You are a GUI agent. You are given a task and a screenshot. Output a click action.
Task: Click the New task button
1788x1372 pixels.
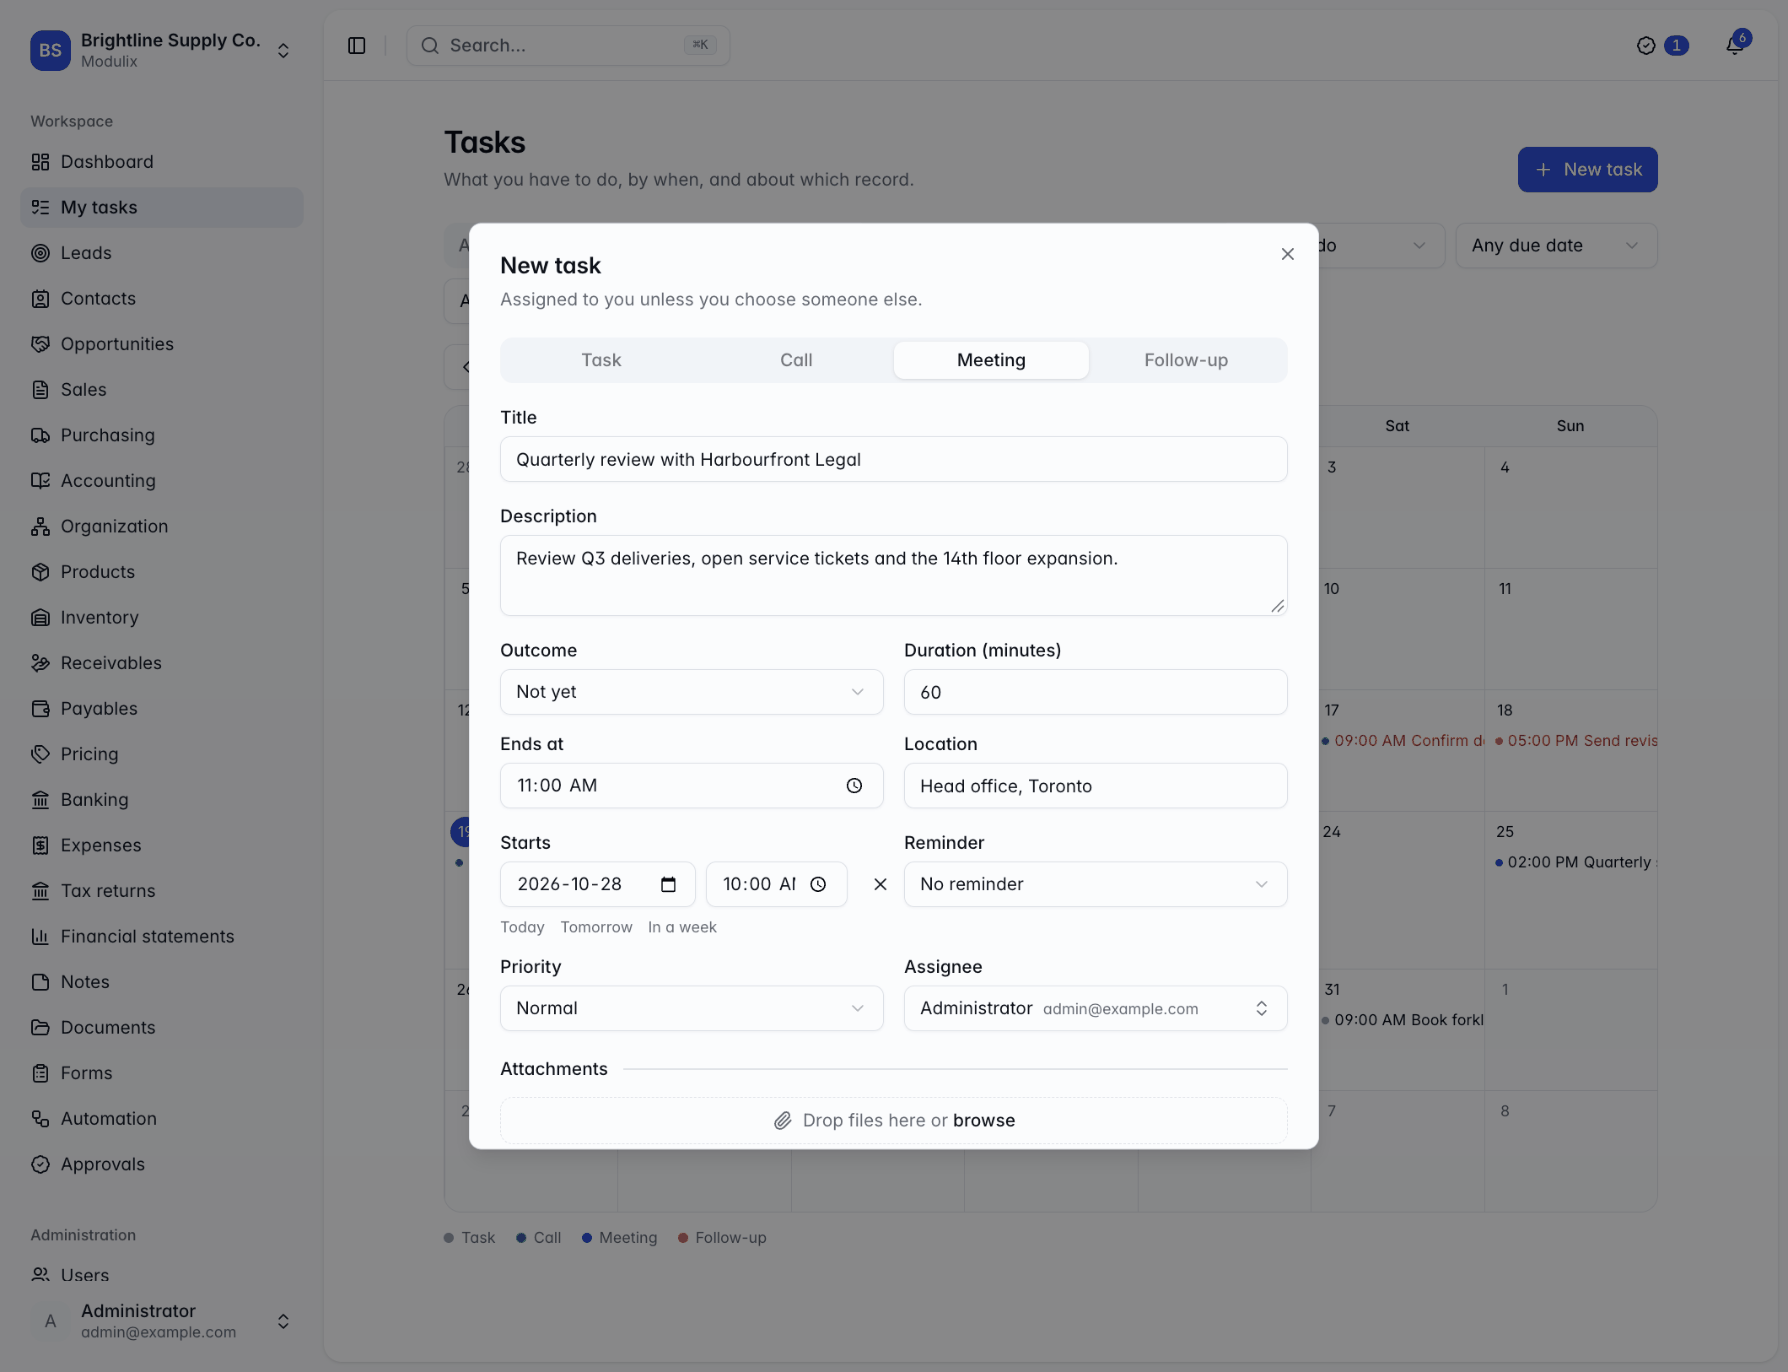point(1588,169)
